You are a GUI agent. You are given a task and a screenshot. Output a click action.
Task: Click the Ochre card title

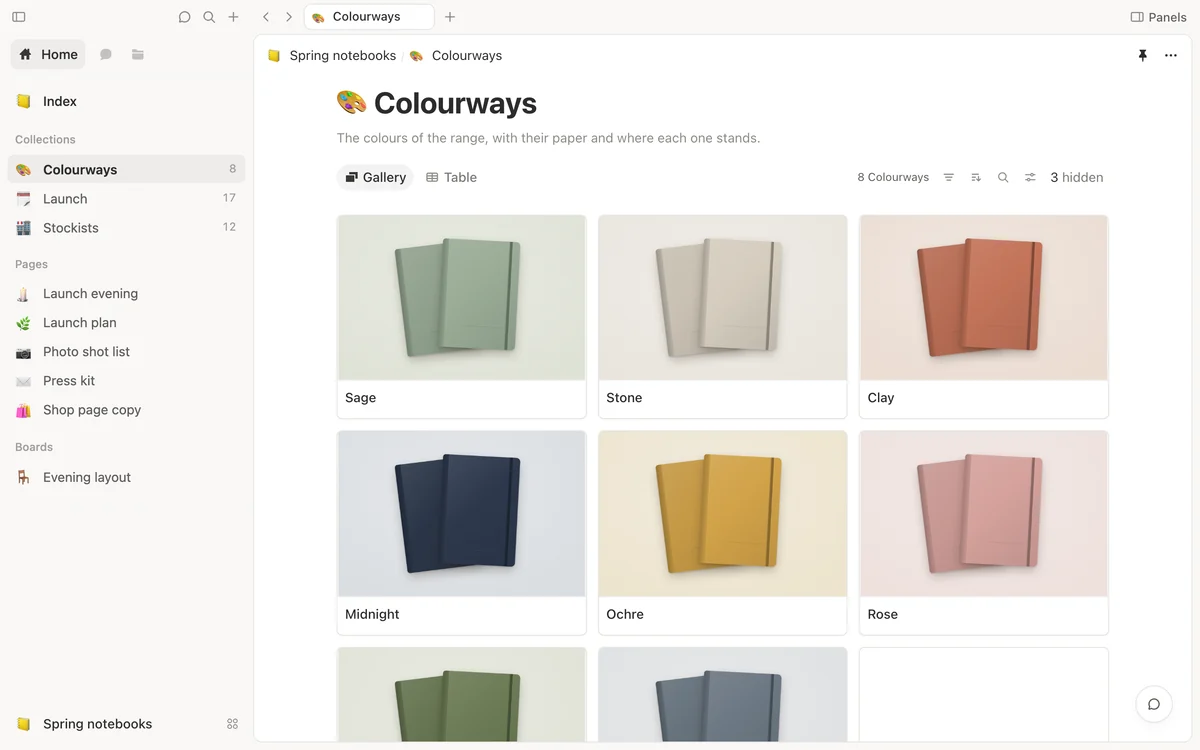(625, 614)
